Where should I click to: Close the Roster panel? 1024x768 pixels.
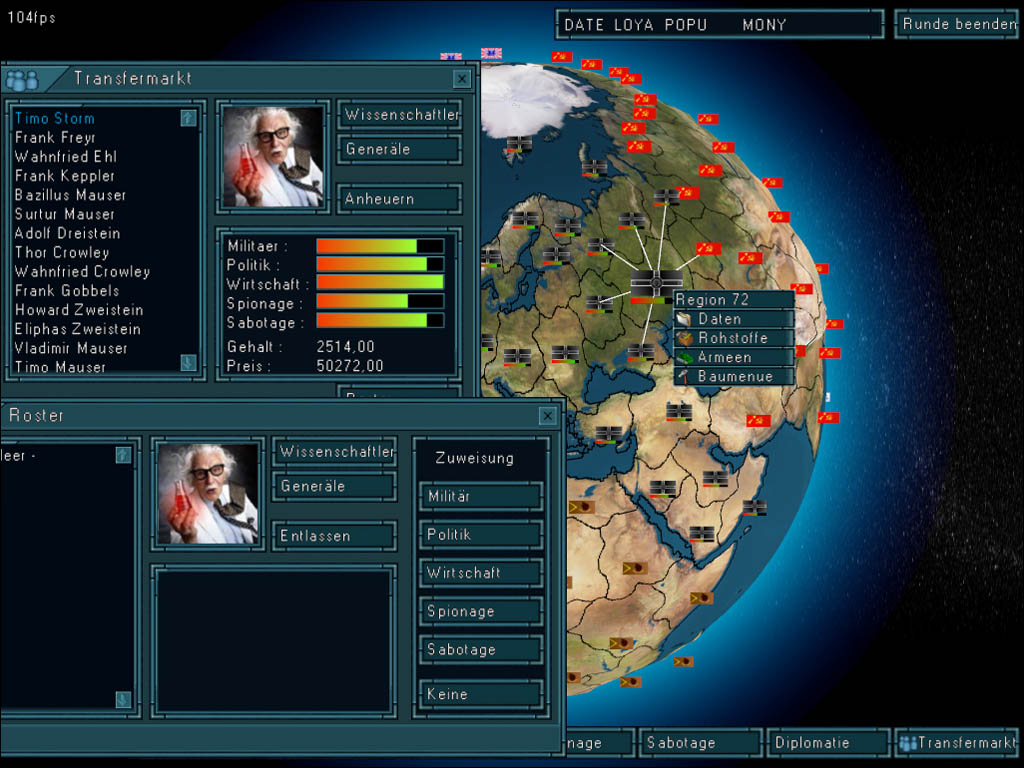[547, 416]
